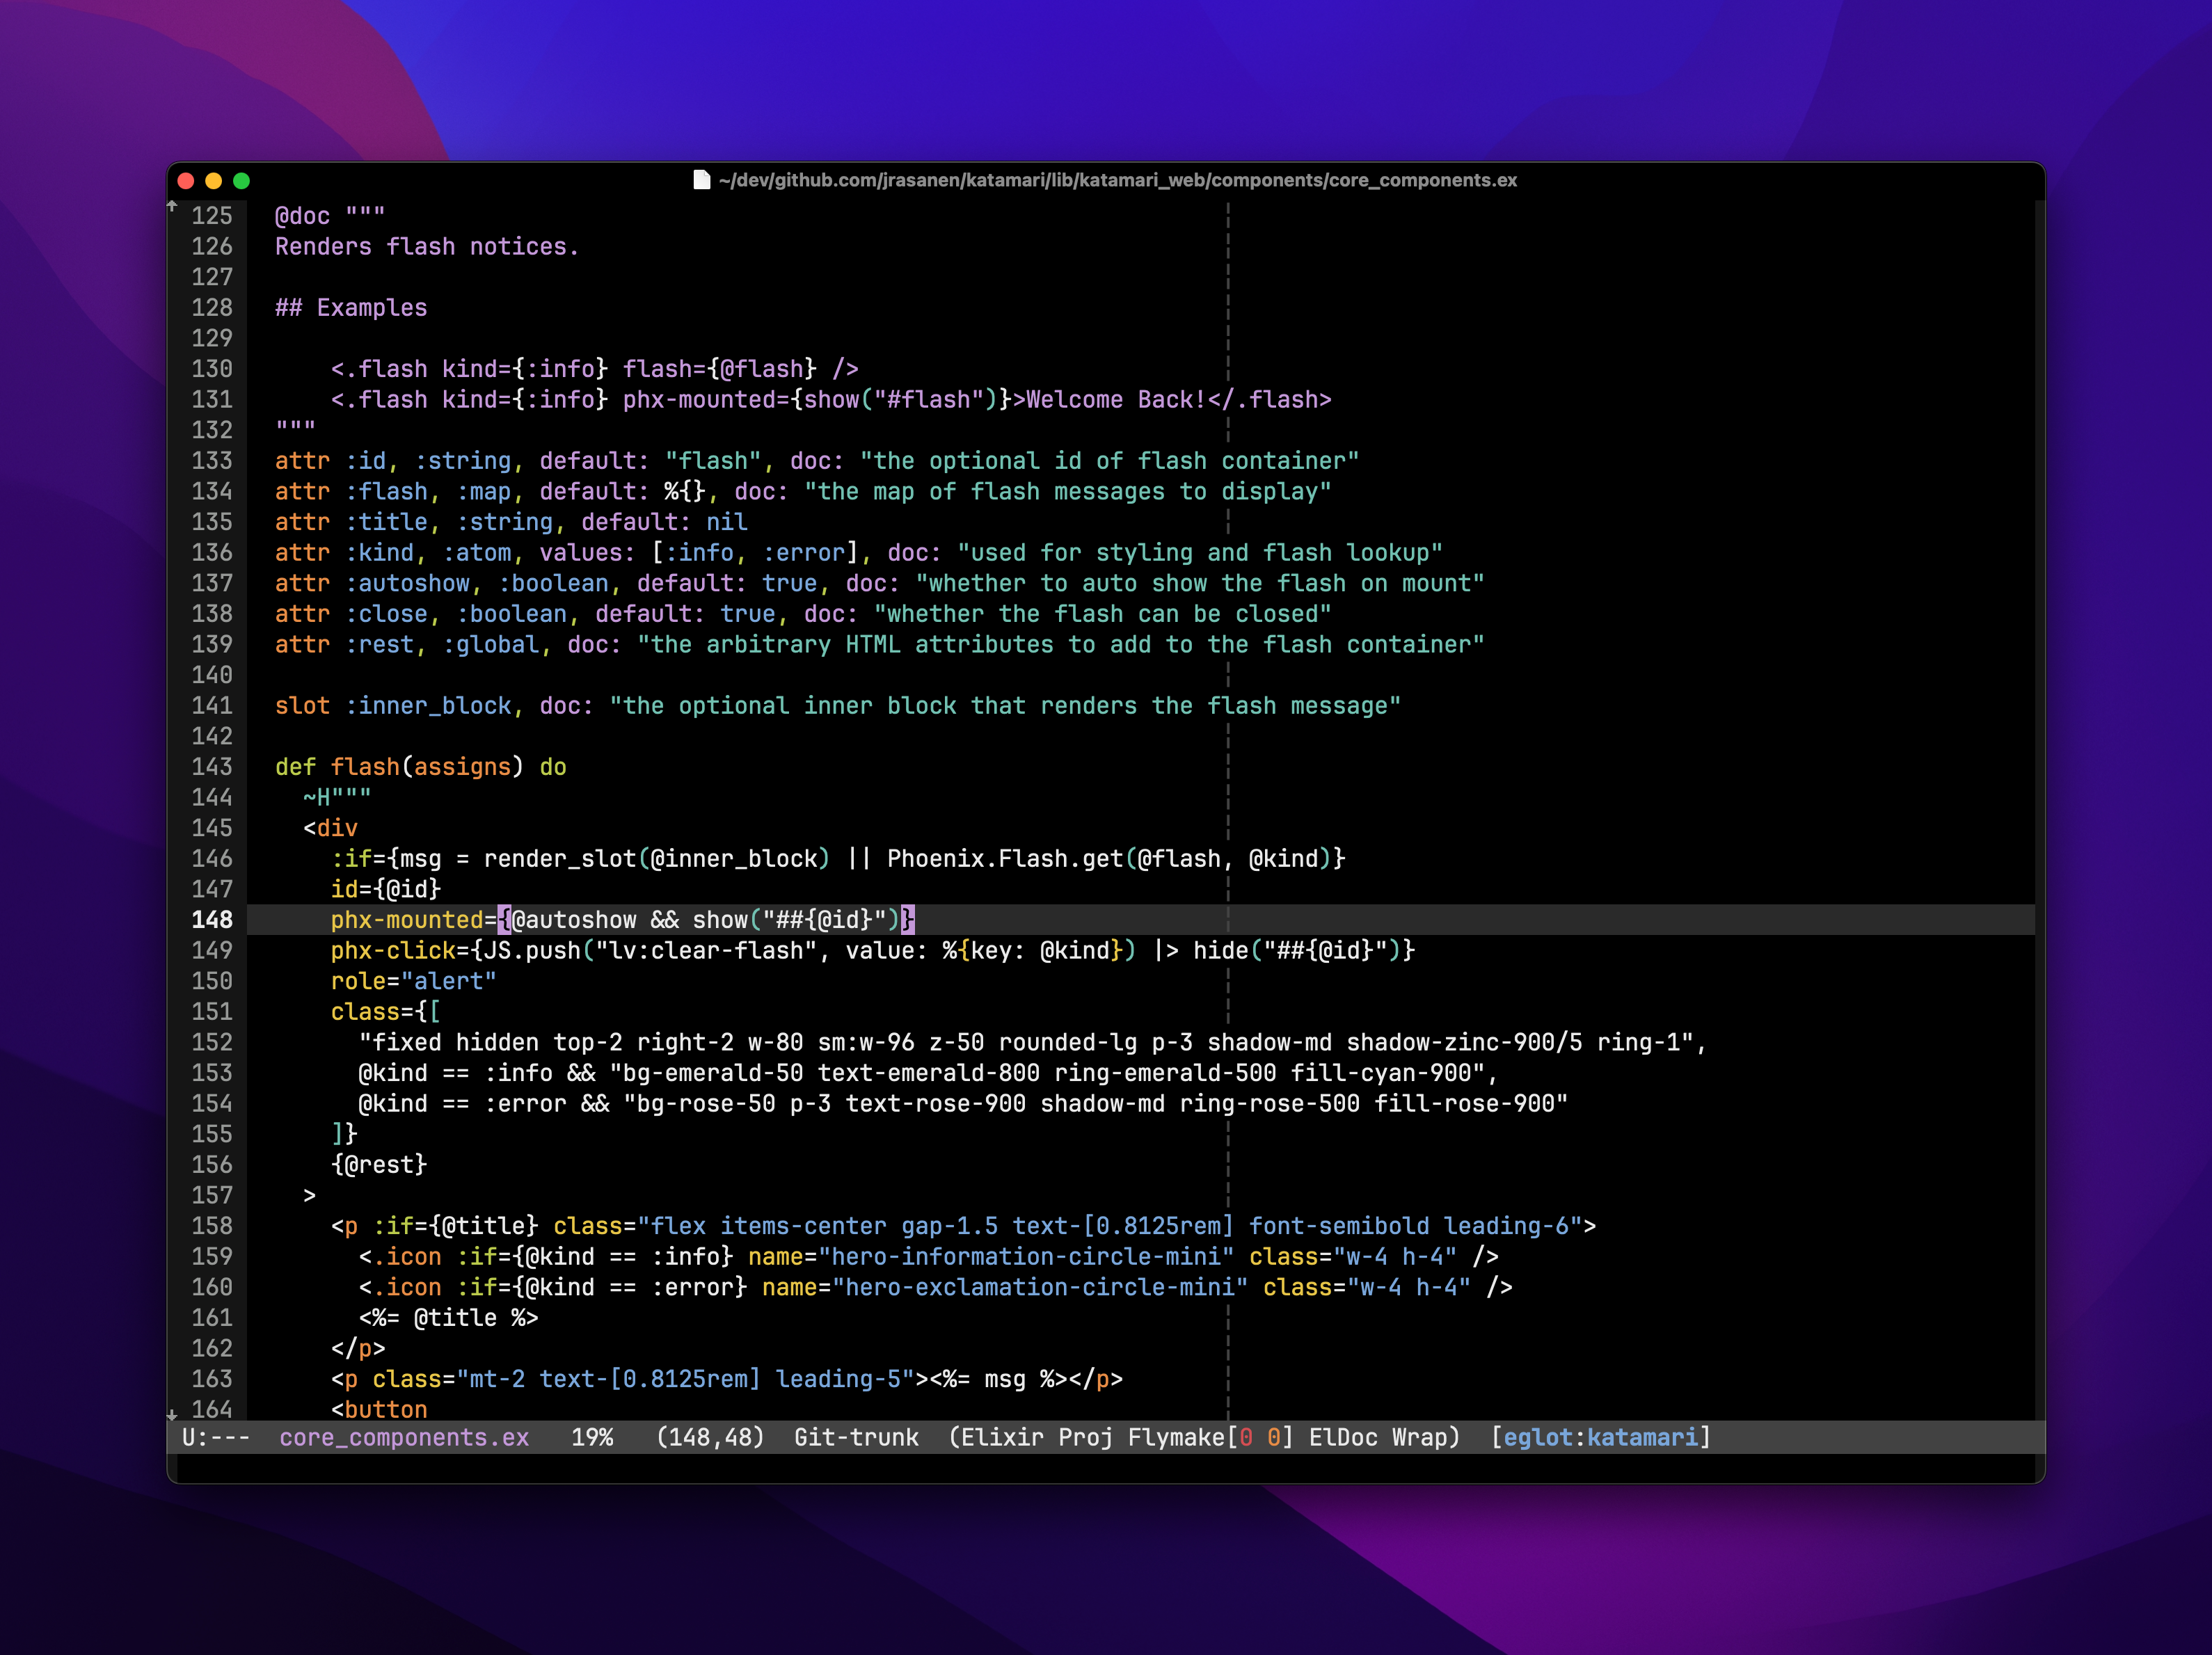Click the Flymake warning count in mode line
Screen dimensions: 2212x1655
[1273, 1438]
